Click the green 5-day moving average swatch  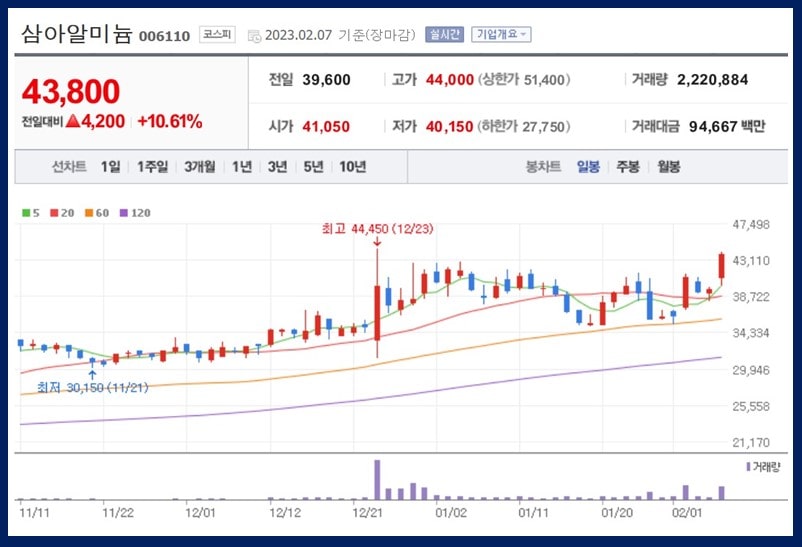(26, 213)
